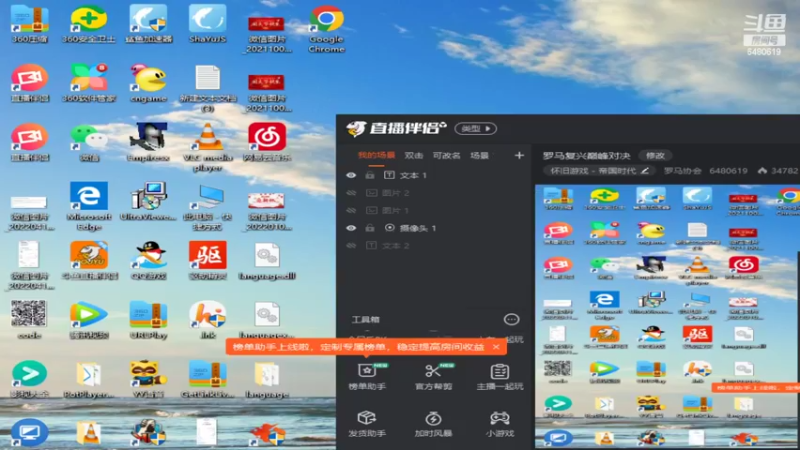Open more toolbox options via the circled dots icon
The image size is (800, 450).
click(511, 319)
